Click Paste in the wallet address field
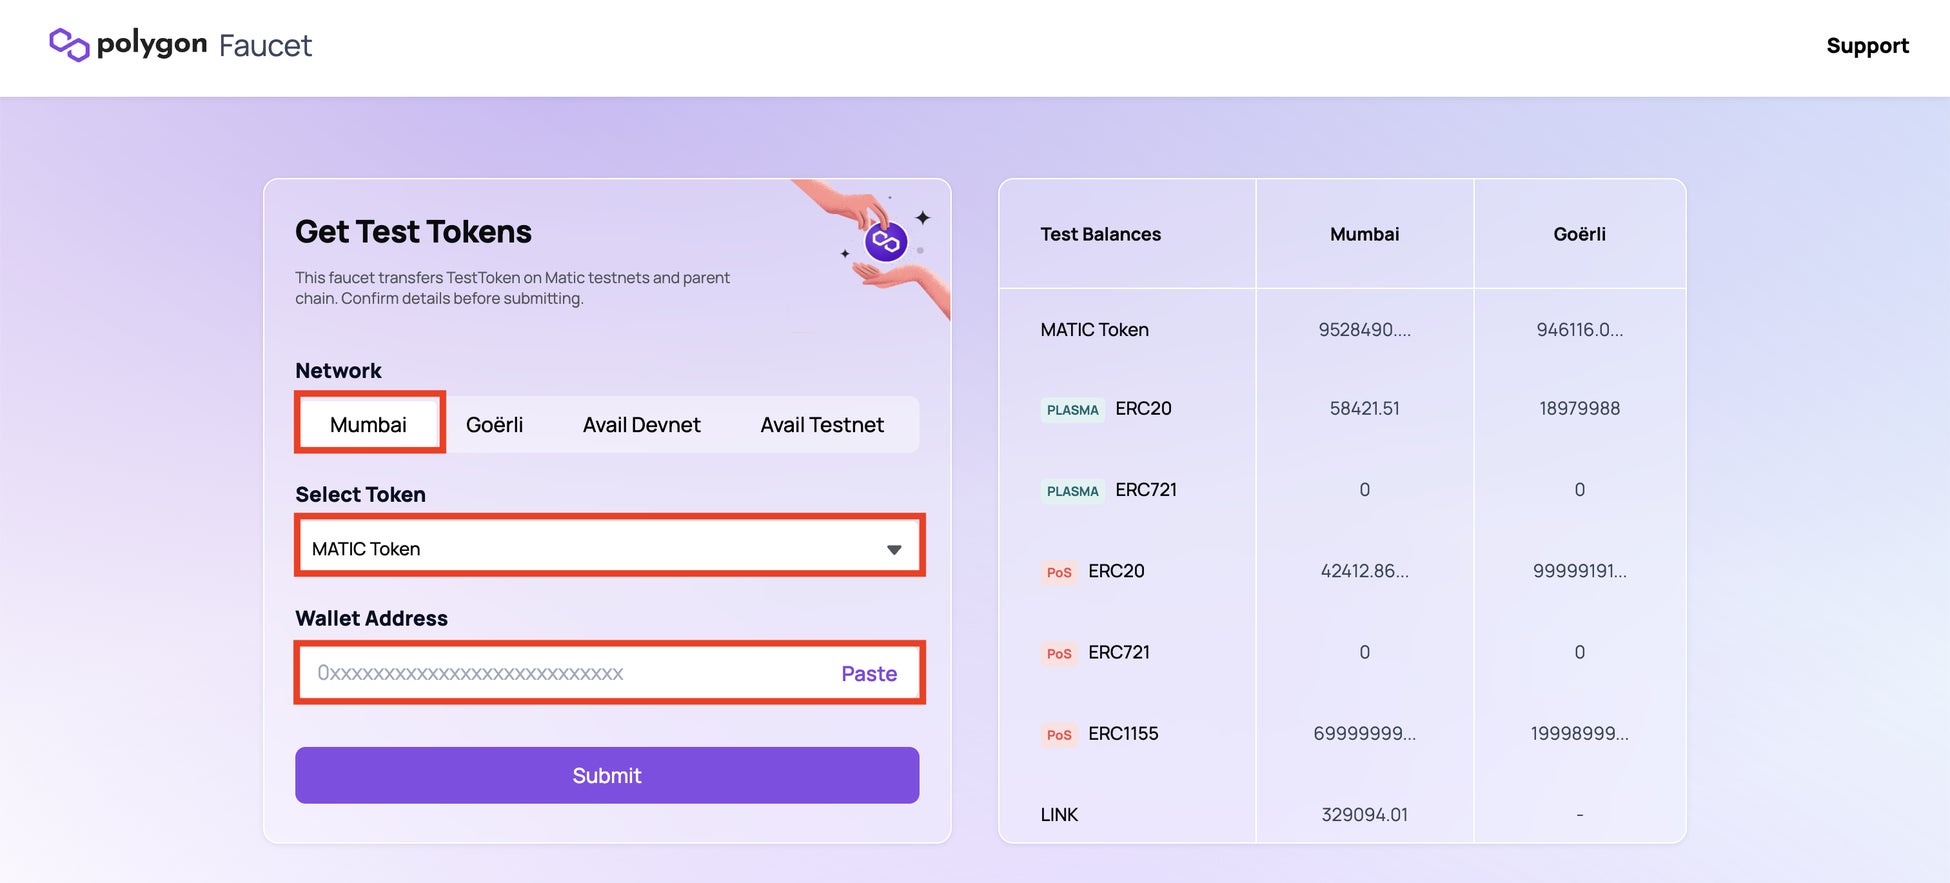The height and width of the screenshot is (883, 1950). click(x=869, y=674)
